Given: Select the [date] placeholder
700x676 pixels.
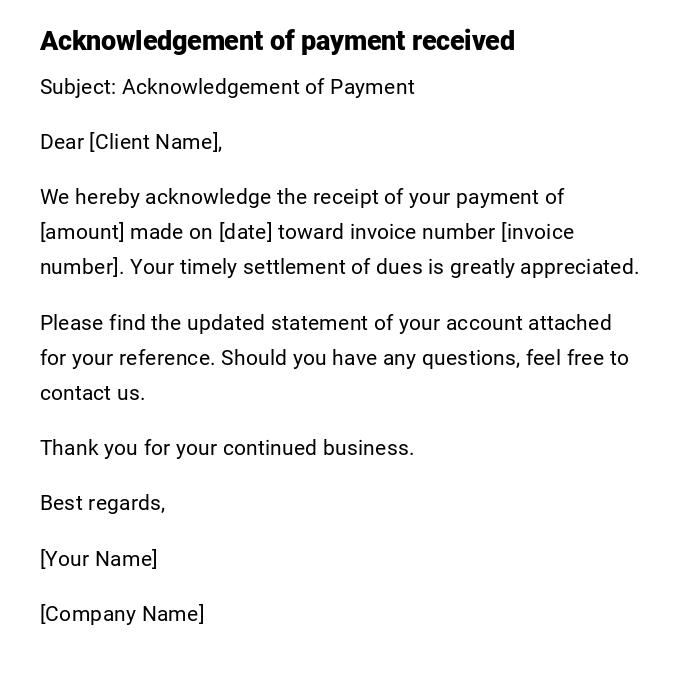Looking at the screenshot, I should pos(245,232).
